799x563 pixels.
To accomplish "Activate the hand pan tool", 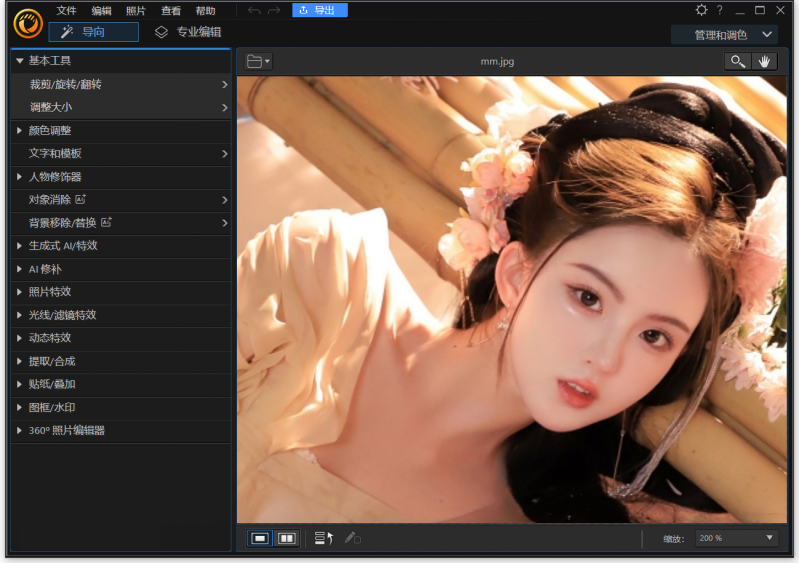I will click(764, 62).
